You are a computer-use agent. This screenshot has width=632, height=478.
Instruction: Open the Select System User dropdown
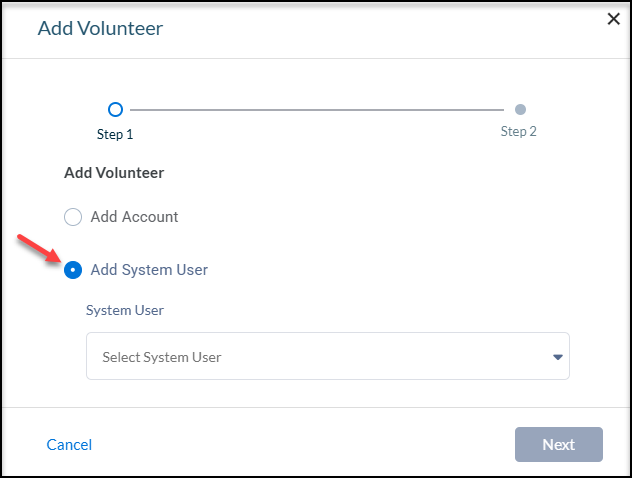(328, 356)
